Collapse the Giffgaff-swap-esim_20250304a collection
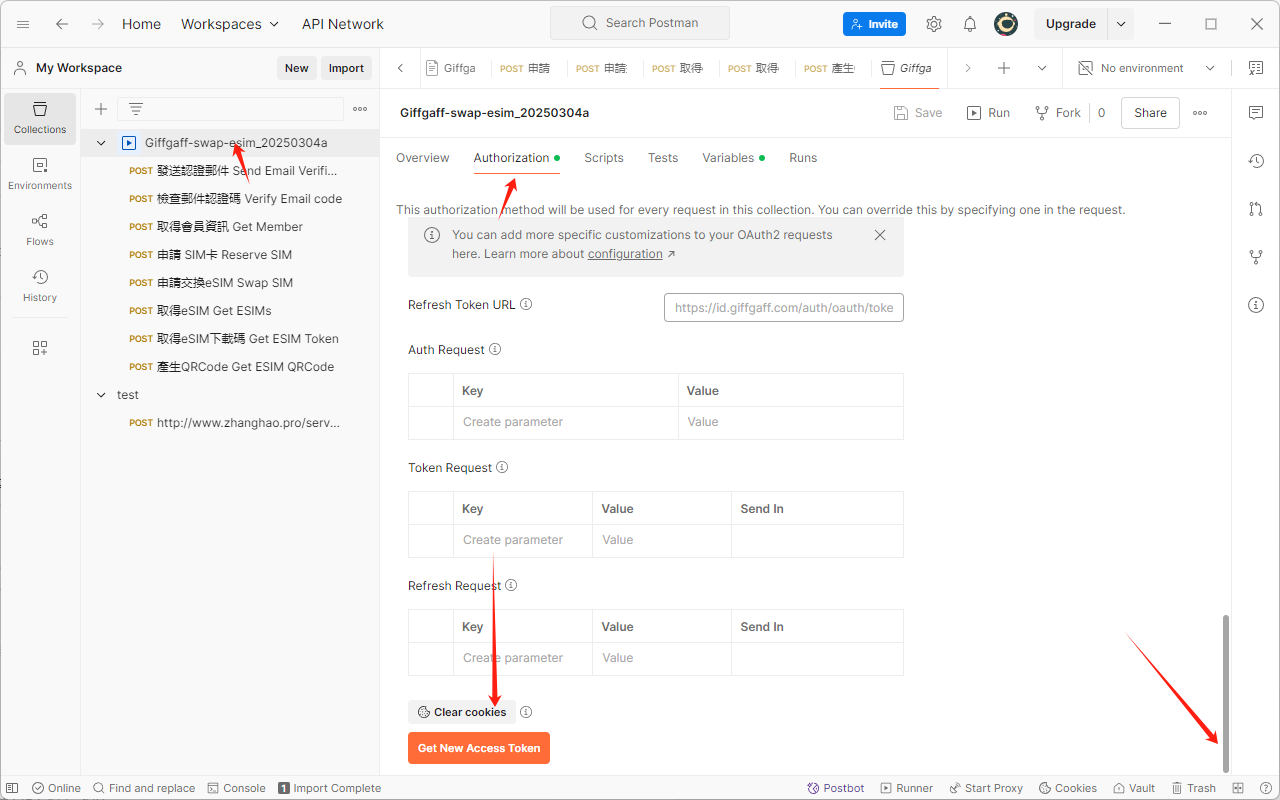Viewport: 1280px width, 800px height. tap(101, 143)
